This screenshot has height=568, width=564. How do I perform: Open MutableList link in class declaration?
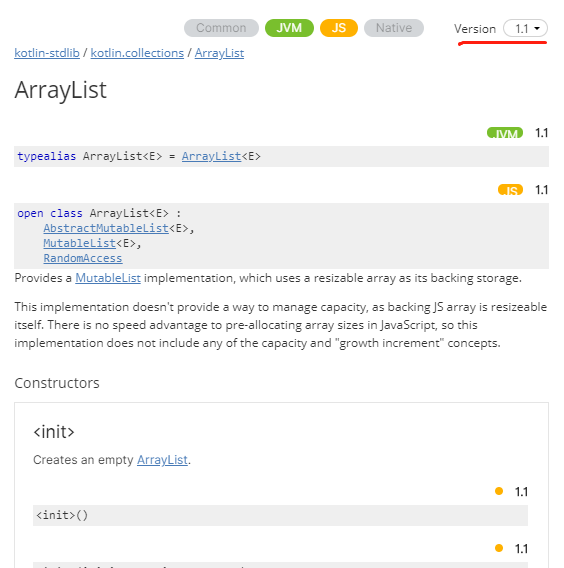click(x=79, y=243)
